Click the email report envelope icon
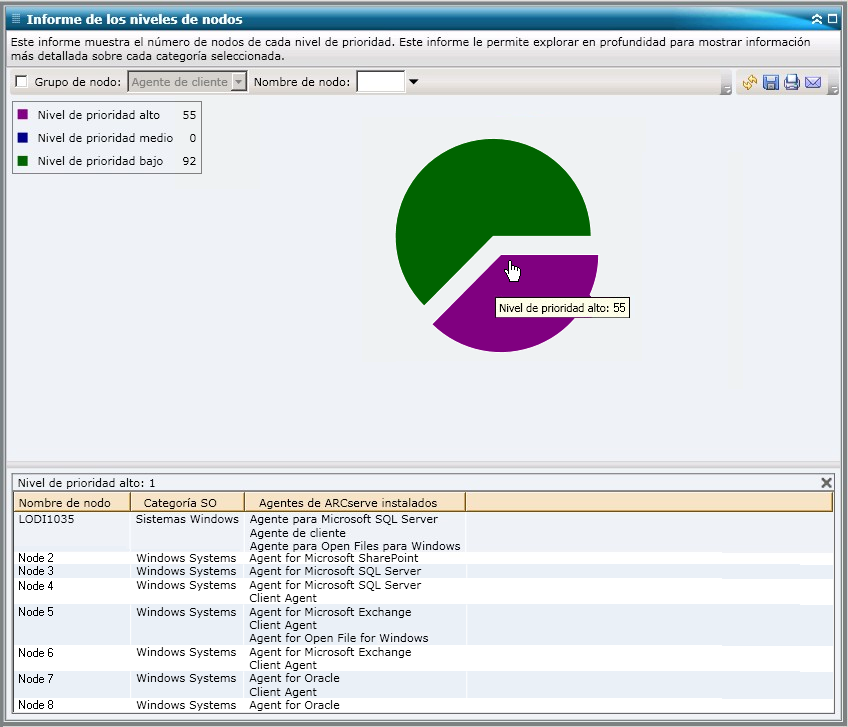 click(813, 82)
